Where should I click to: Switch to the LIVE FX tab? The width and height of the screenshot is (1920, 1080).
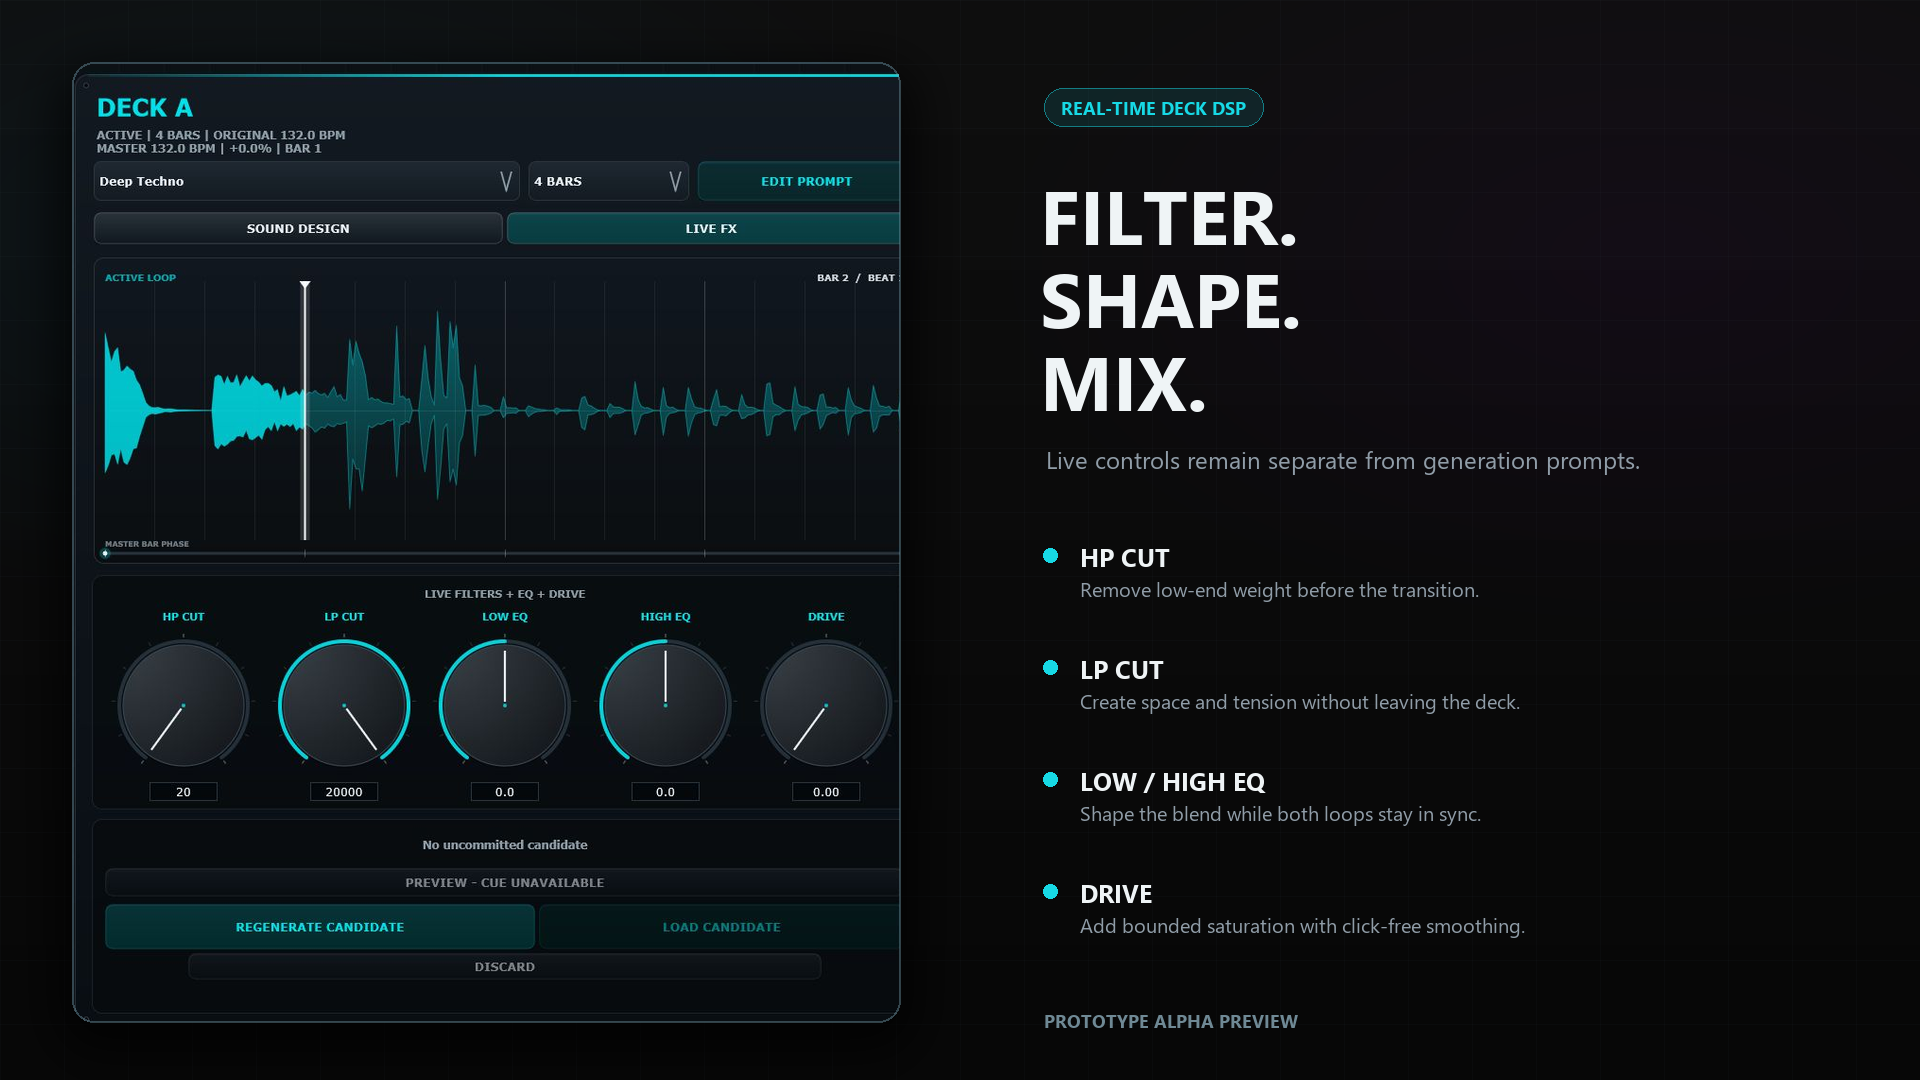(704, 228)
